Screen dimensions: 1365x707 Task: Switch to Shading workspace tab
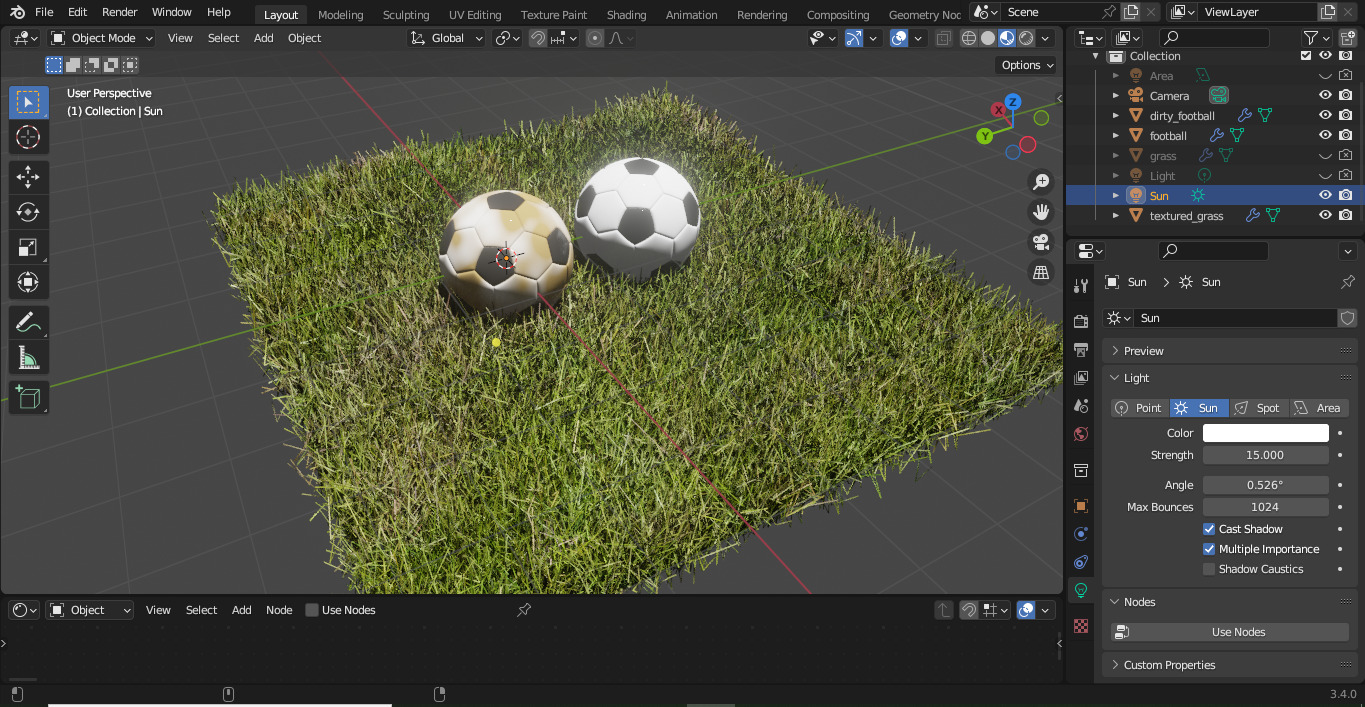[626, 15]
